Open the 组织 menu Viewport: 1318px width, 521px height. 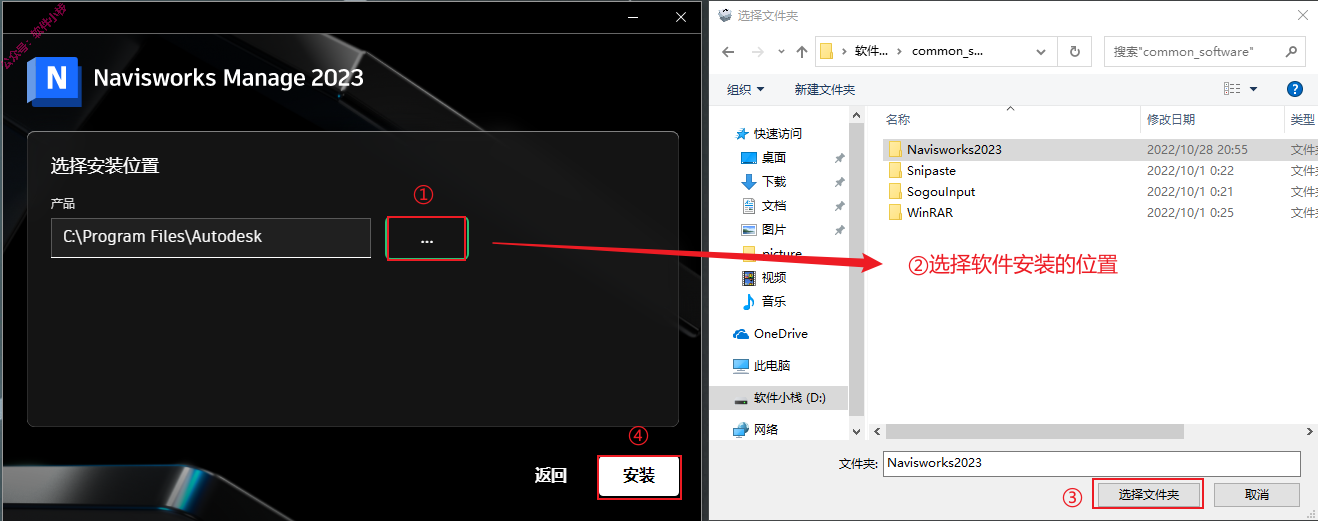tap(745, 89)
